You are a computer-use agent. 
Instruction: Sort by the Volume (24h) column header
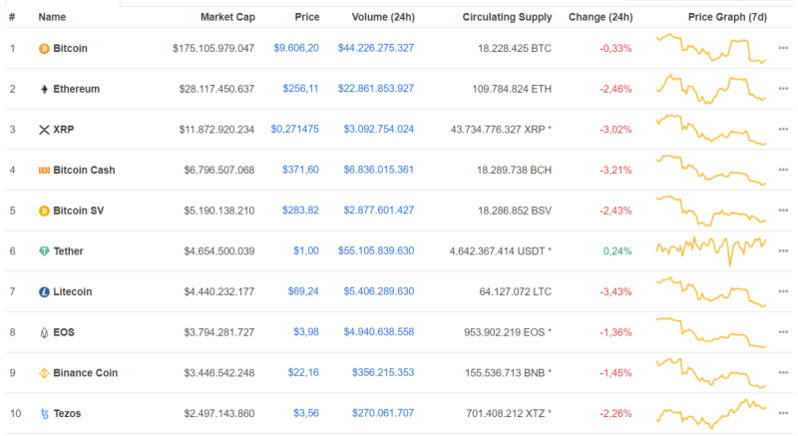(383, 17)
